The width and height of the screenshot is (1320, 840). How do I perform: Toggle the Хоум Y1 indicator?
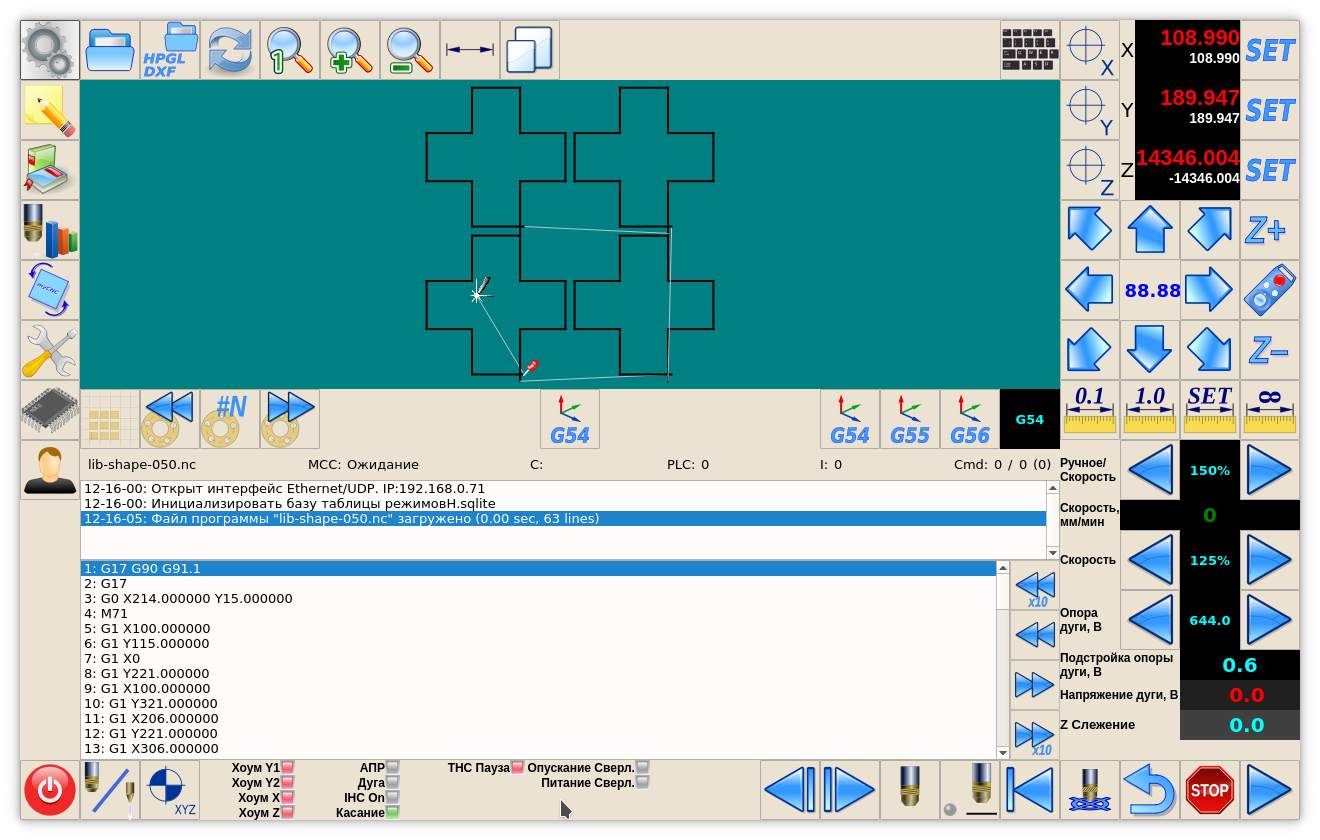[287, 768]
